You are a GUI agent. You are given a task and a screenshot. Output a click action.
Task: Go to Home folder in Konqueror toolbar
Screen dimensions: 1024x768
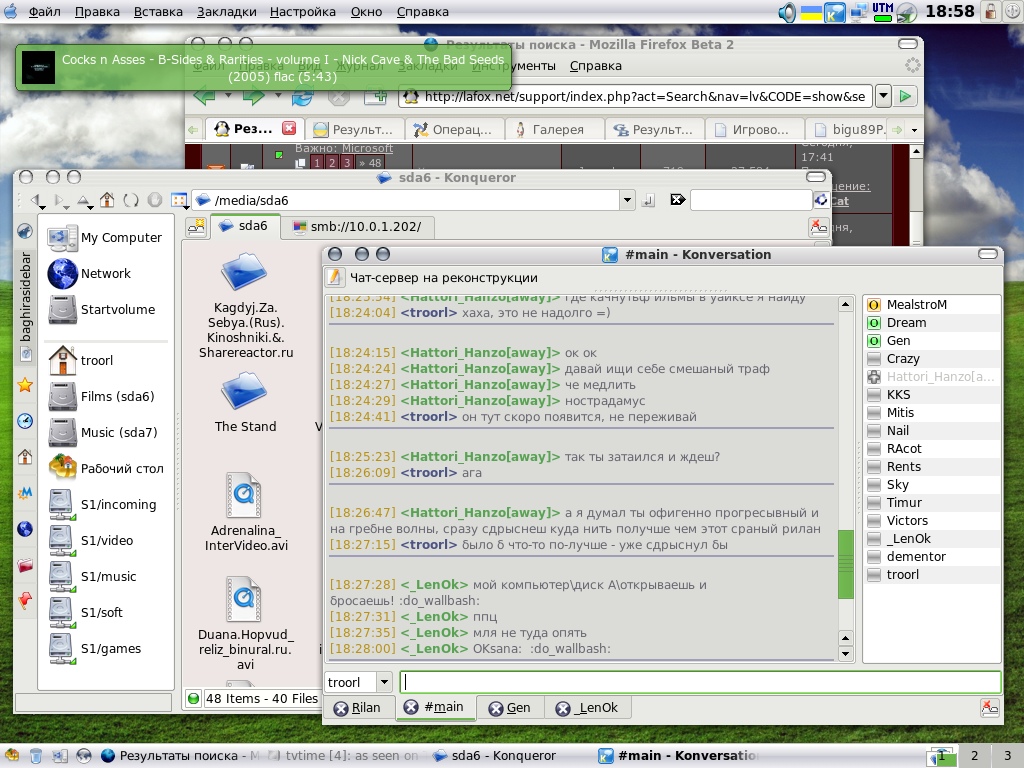tap(106, 200)
